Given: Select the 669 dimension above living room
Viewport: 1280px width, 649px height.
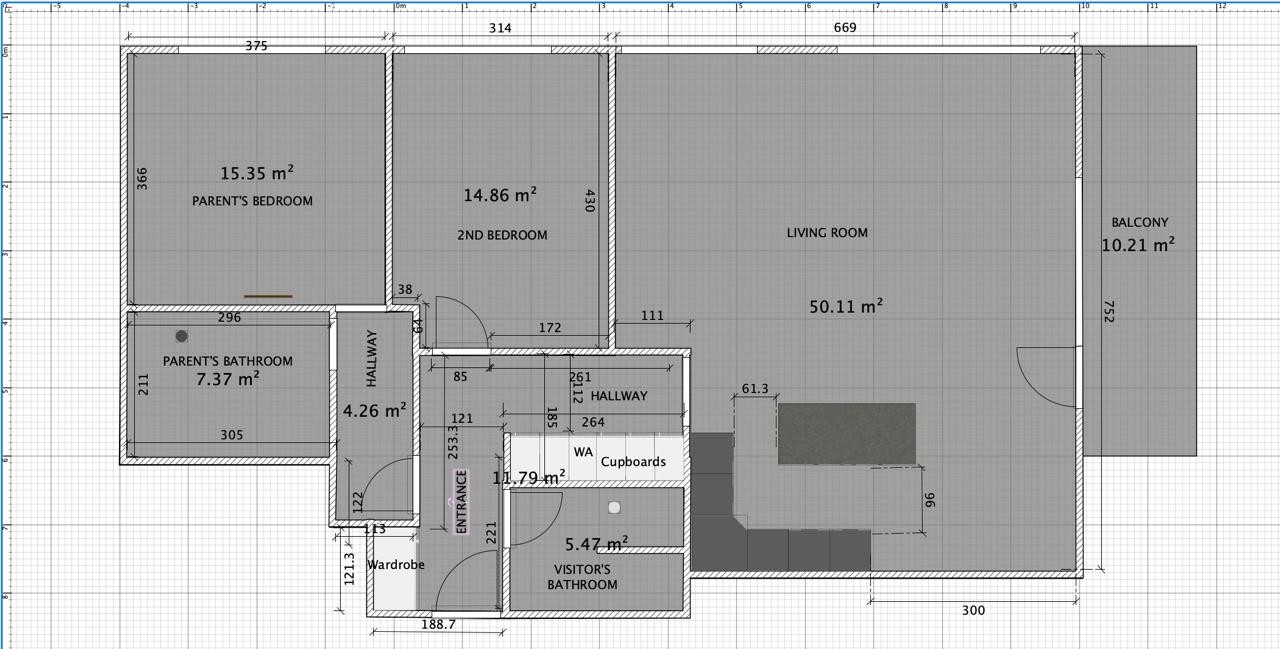Looking at the screenshot, I should pos(845,28).
